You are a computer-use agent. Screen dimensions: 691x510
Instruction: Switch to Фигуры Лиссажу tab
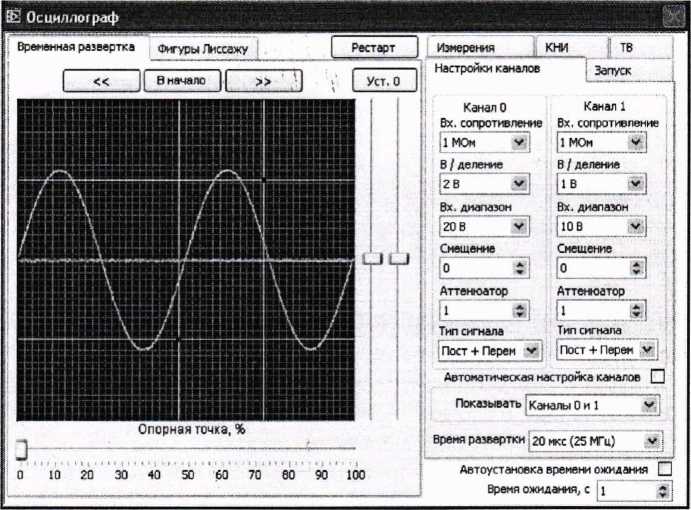(204, 48)
